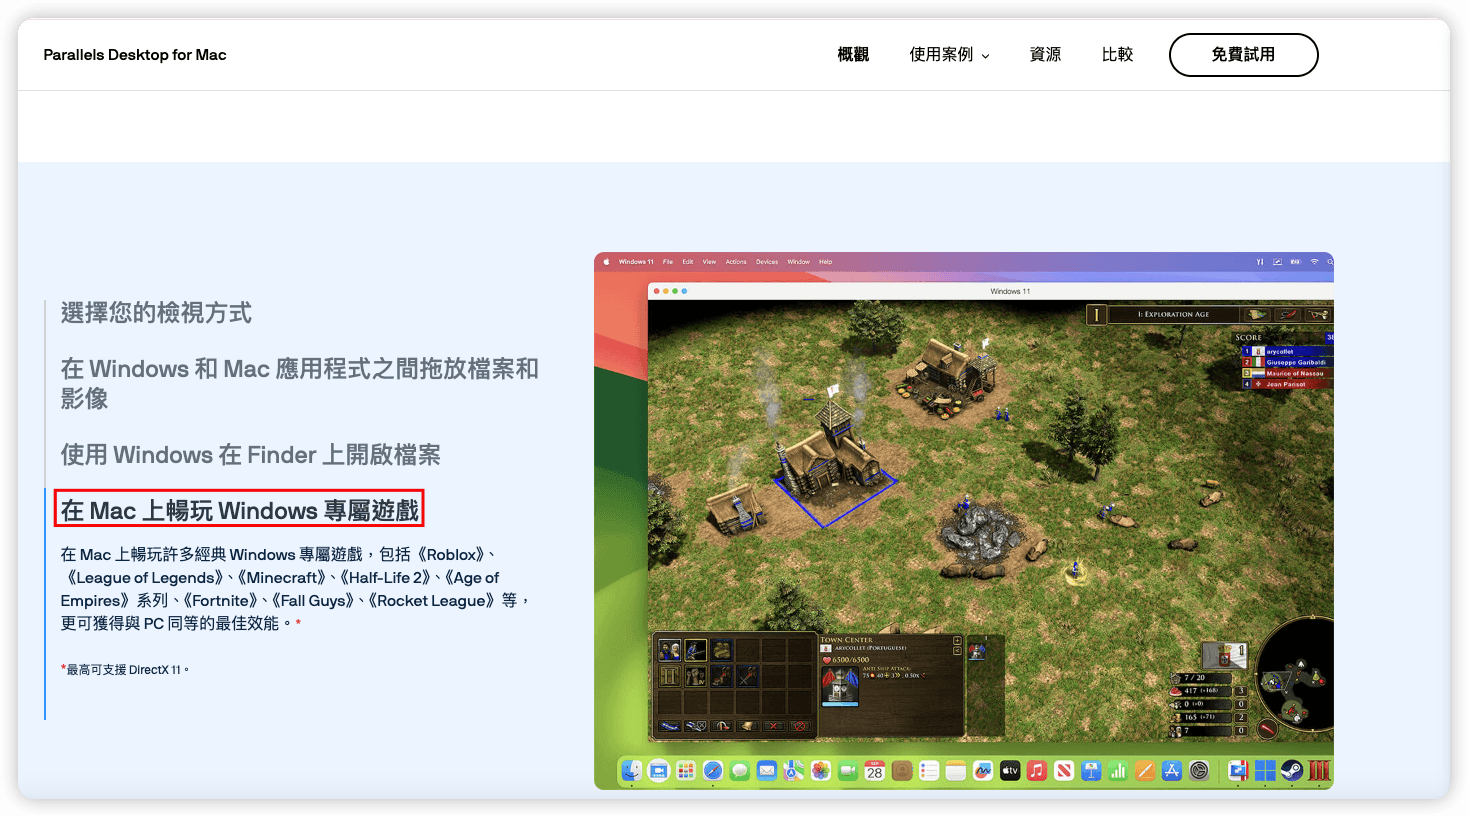Image resolution: width=1468 pixels, height=817 pixels.
Task: Open the Calendar icon showing 28
Action: click(x=875, y=771)
